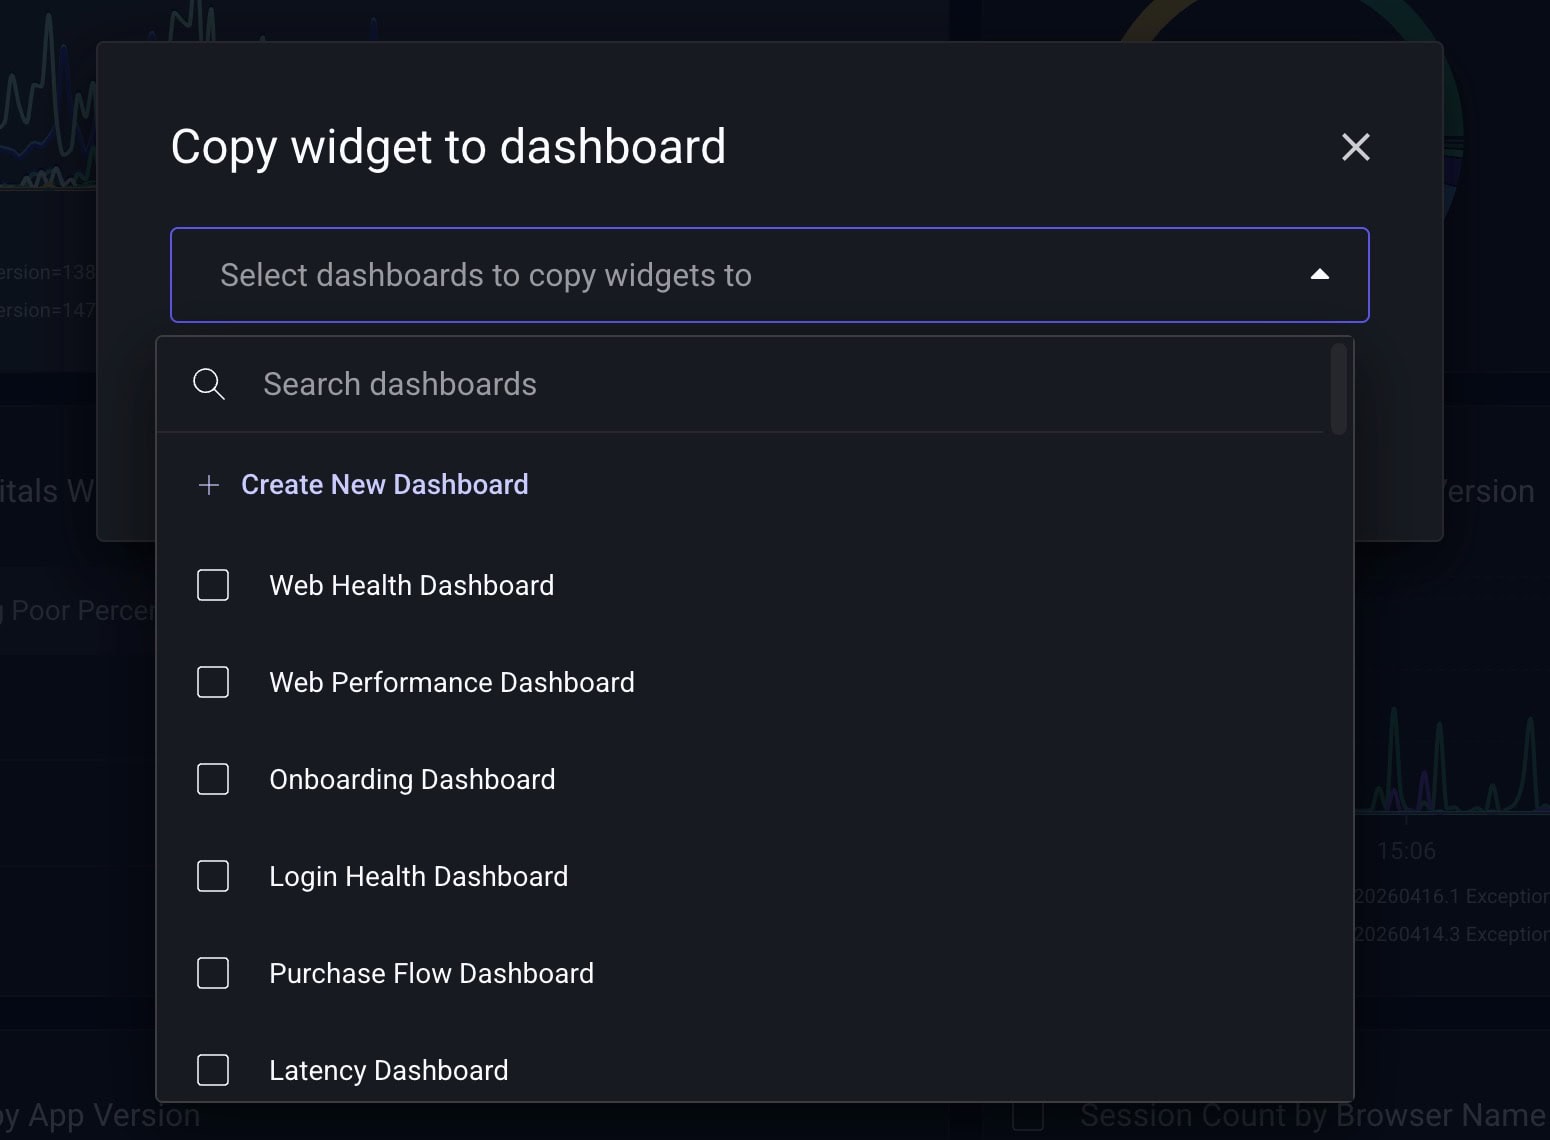1550x1140 pixels.
Task: Enable the Onboarding Dashboard checkbox
Action: pos(212,779)
